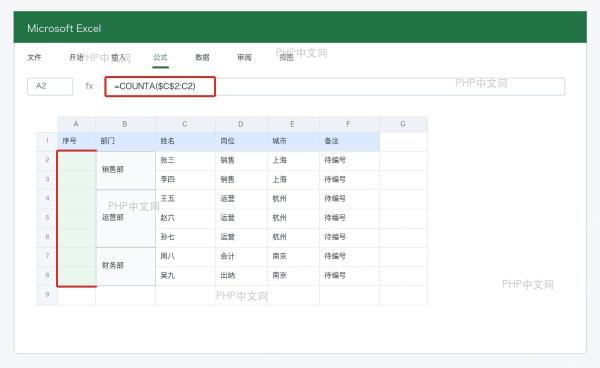Click the cell containing 周八
This screenshot has width=600, height=368.
pyautogui.click(x=185, y=256)
